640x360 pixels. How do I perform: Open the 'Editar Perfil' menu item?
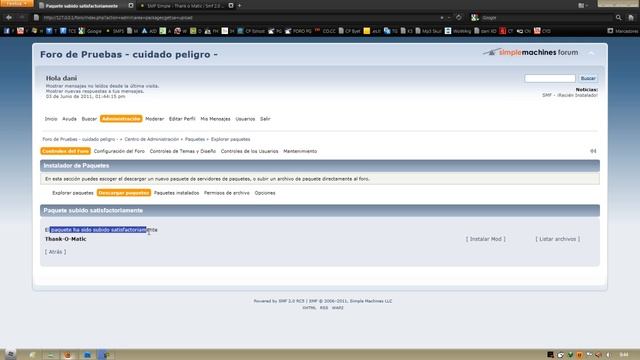(182, 119)
